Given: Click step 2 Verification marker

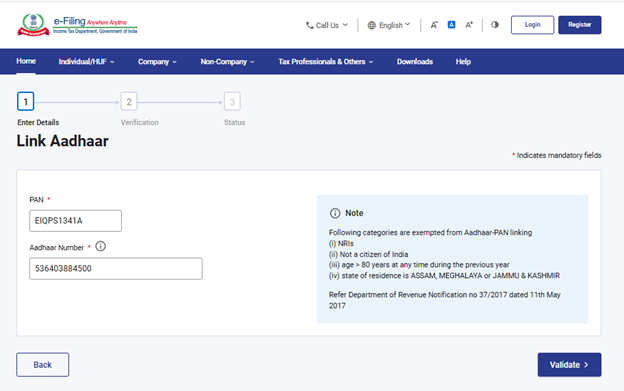Looking at the screenshot, I should [129, 102].
